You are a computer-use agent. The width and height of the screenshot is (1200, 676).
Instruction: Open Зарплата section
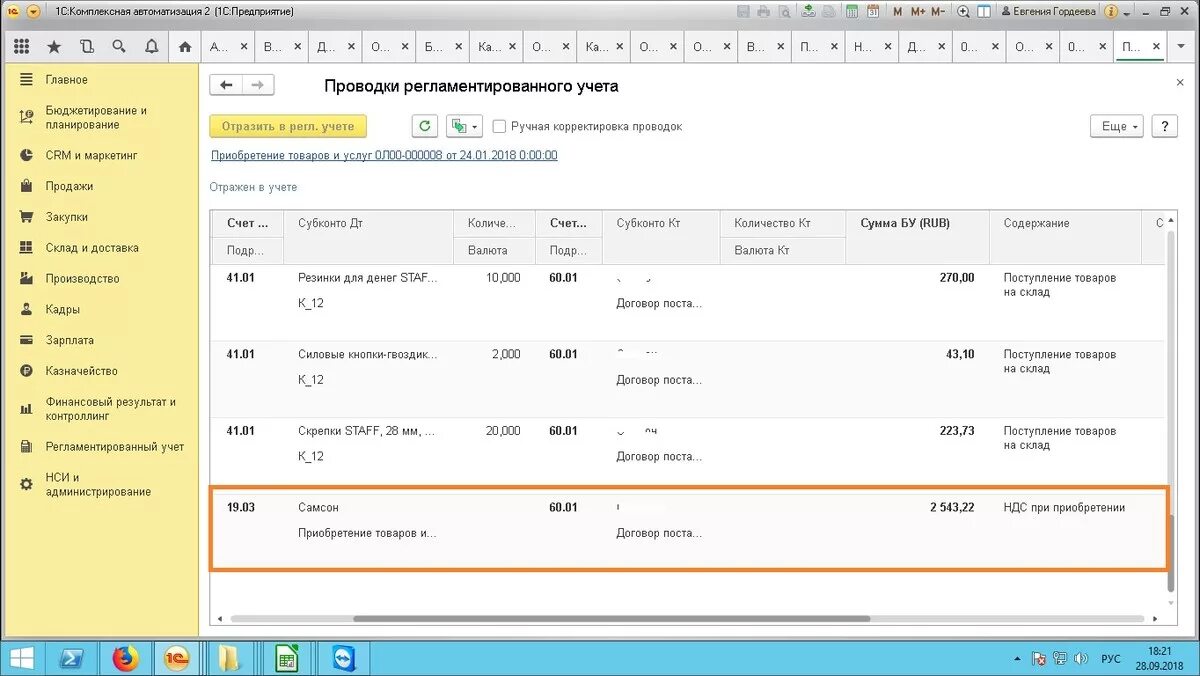(x=69, y=340)
